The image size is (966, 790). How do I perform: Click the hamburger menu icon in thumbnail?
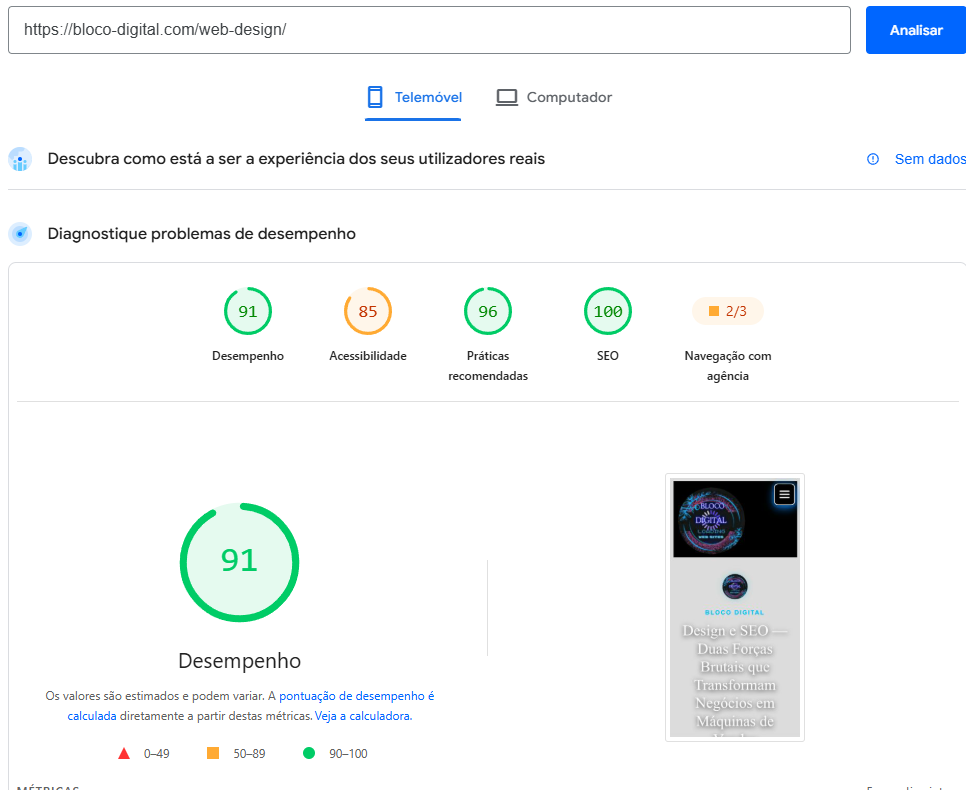point(784,494)
